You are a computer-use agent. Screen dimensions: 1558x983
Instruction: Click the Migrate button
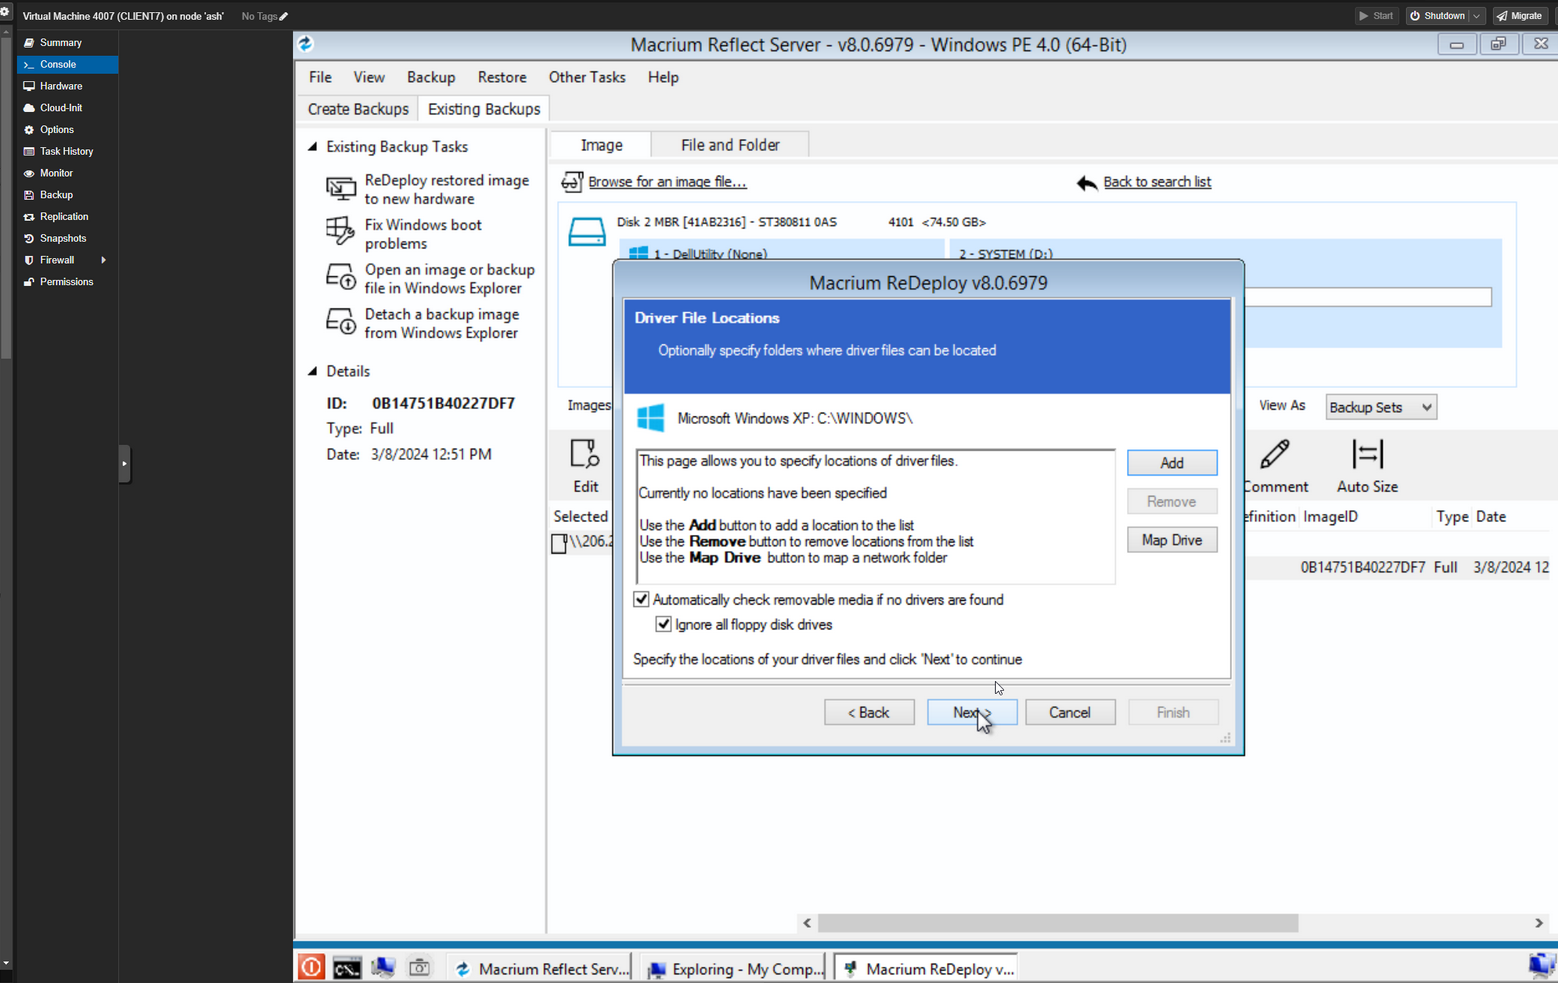tap(1520, 16)
